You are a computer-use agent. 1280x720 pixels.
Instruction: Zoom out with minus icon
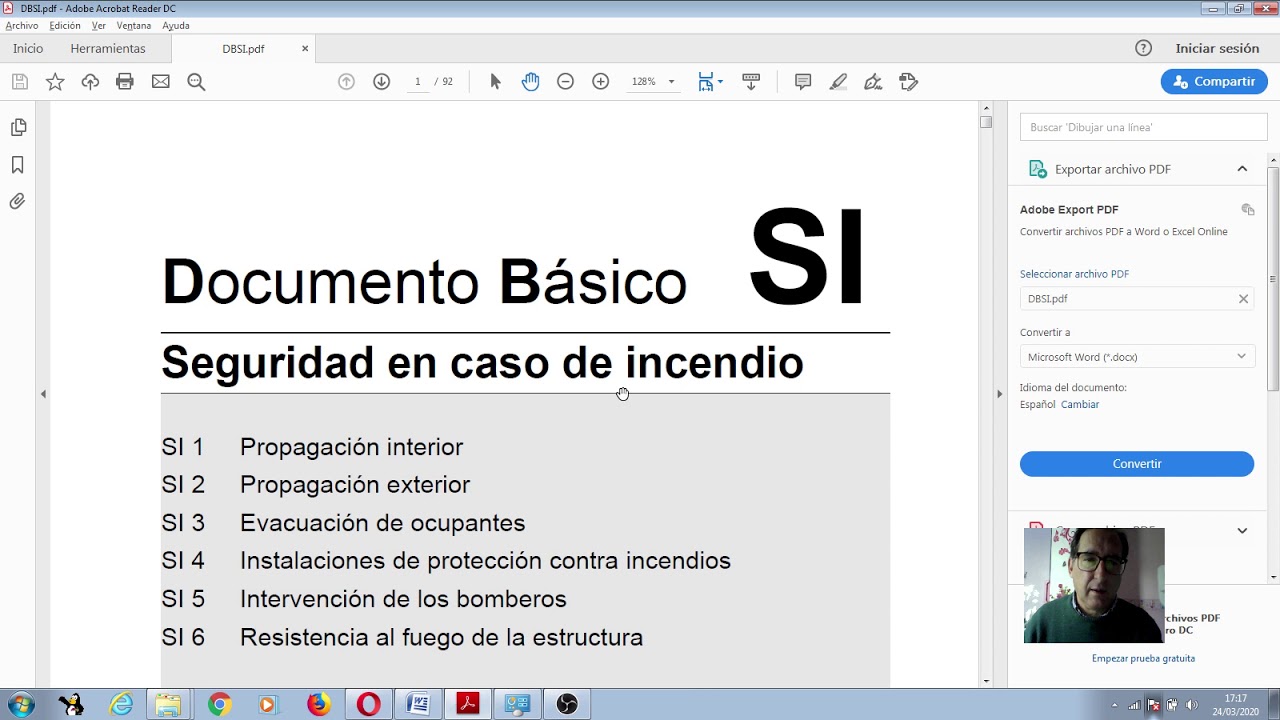(x=565, y=82)
